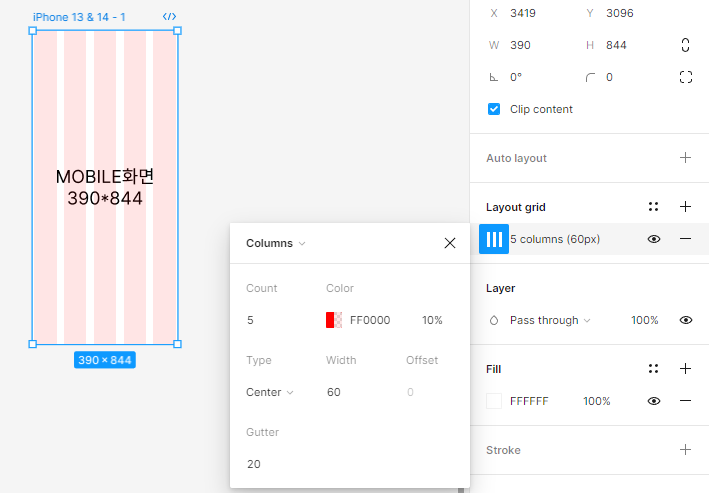Open fill styles four-dot icon

(x=653, y=369)
